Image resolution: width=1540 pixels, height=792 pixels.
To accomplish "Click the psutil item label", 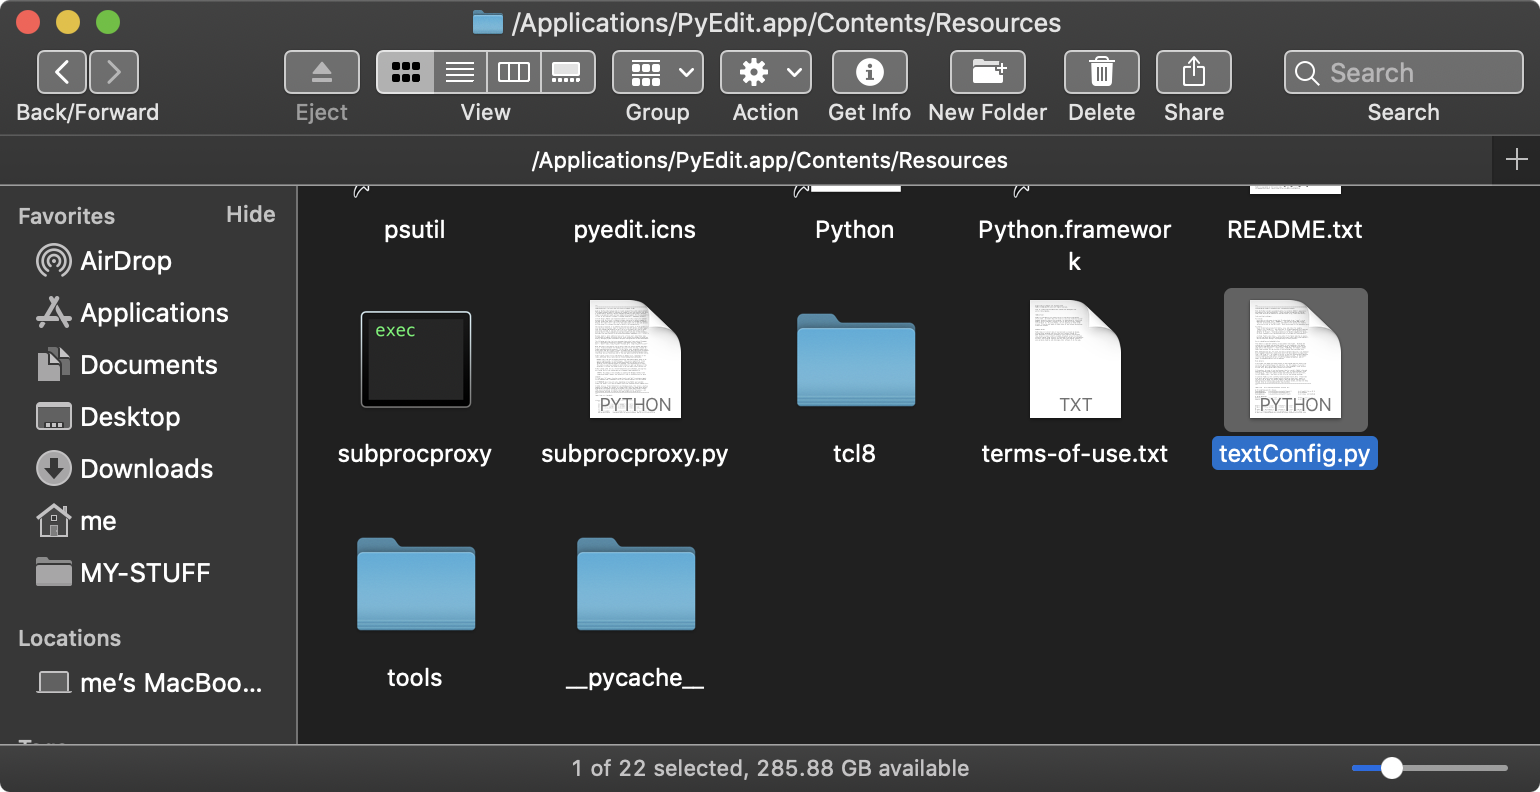I will [x=415, y=230].
